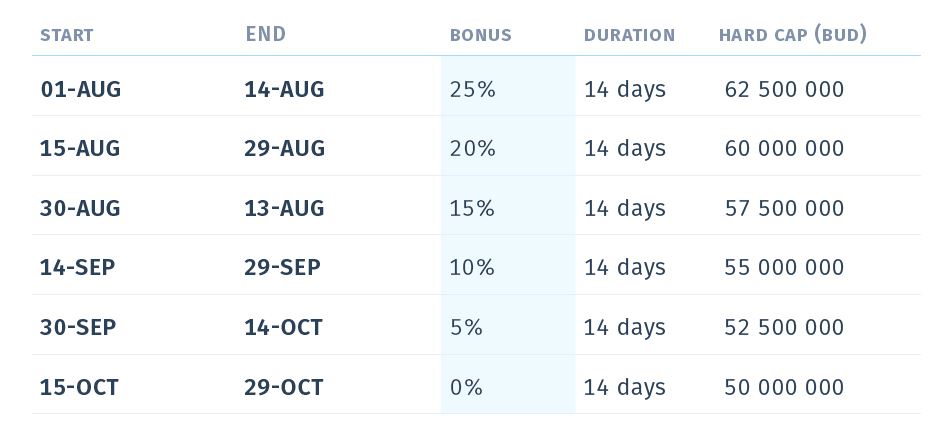The width and height of the screenshot is (942, 447).
Task: Click the 15% bonus cell
Action: [472, 208]
